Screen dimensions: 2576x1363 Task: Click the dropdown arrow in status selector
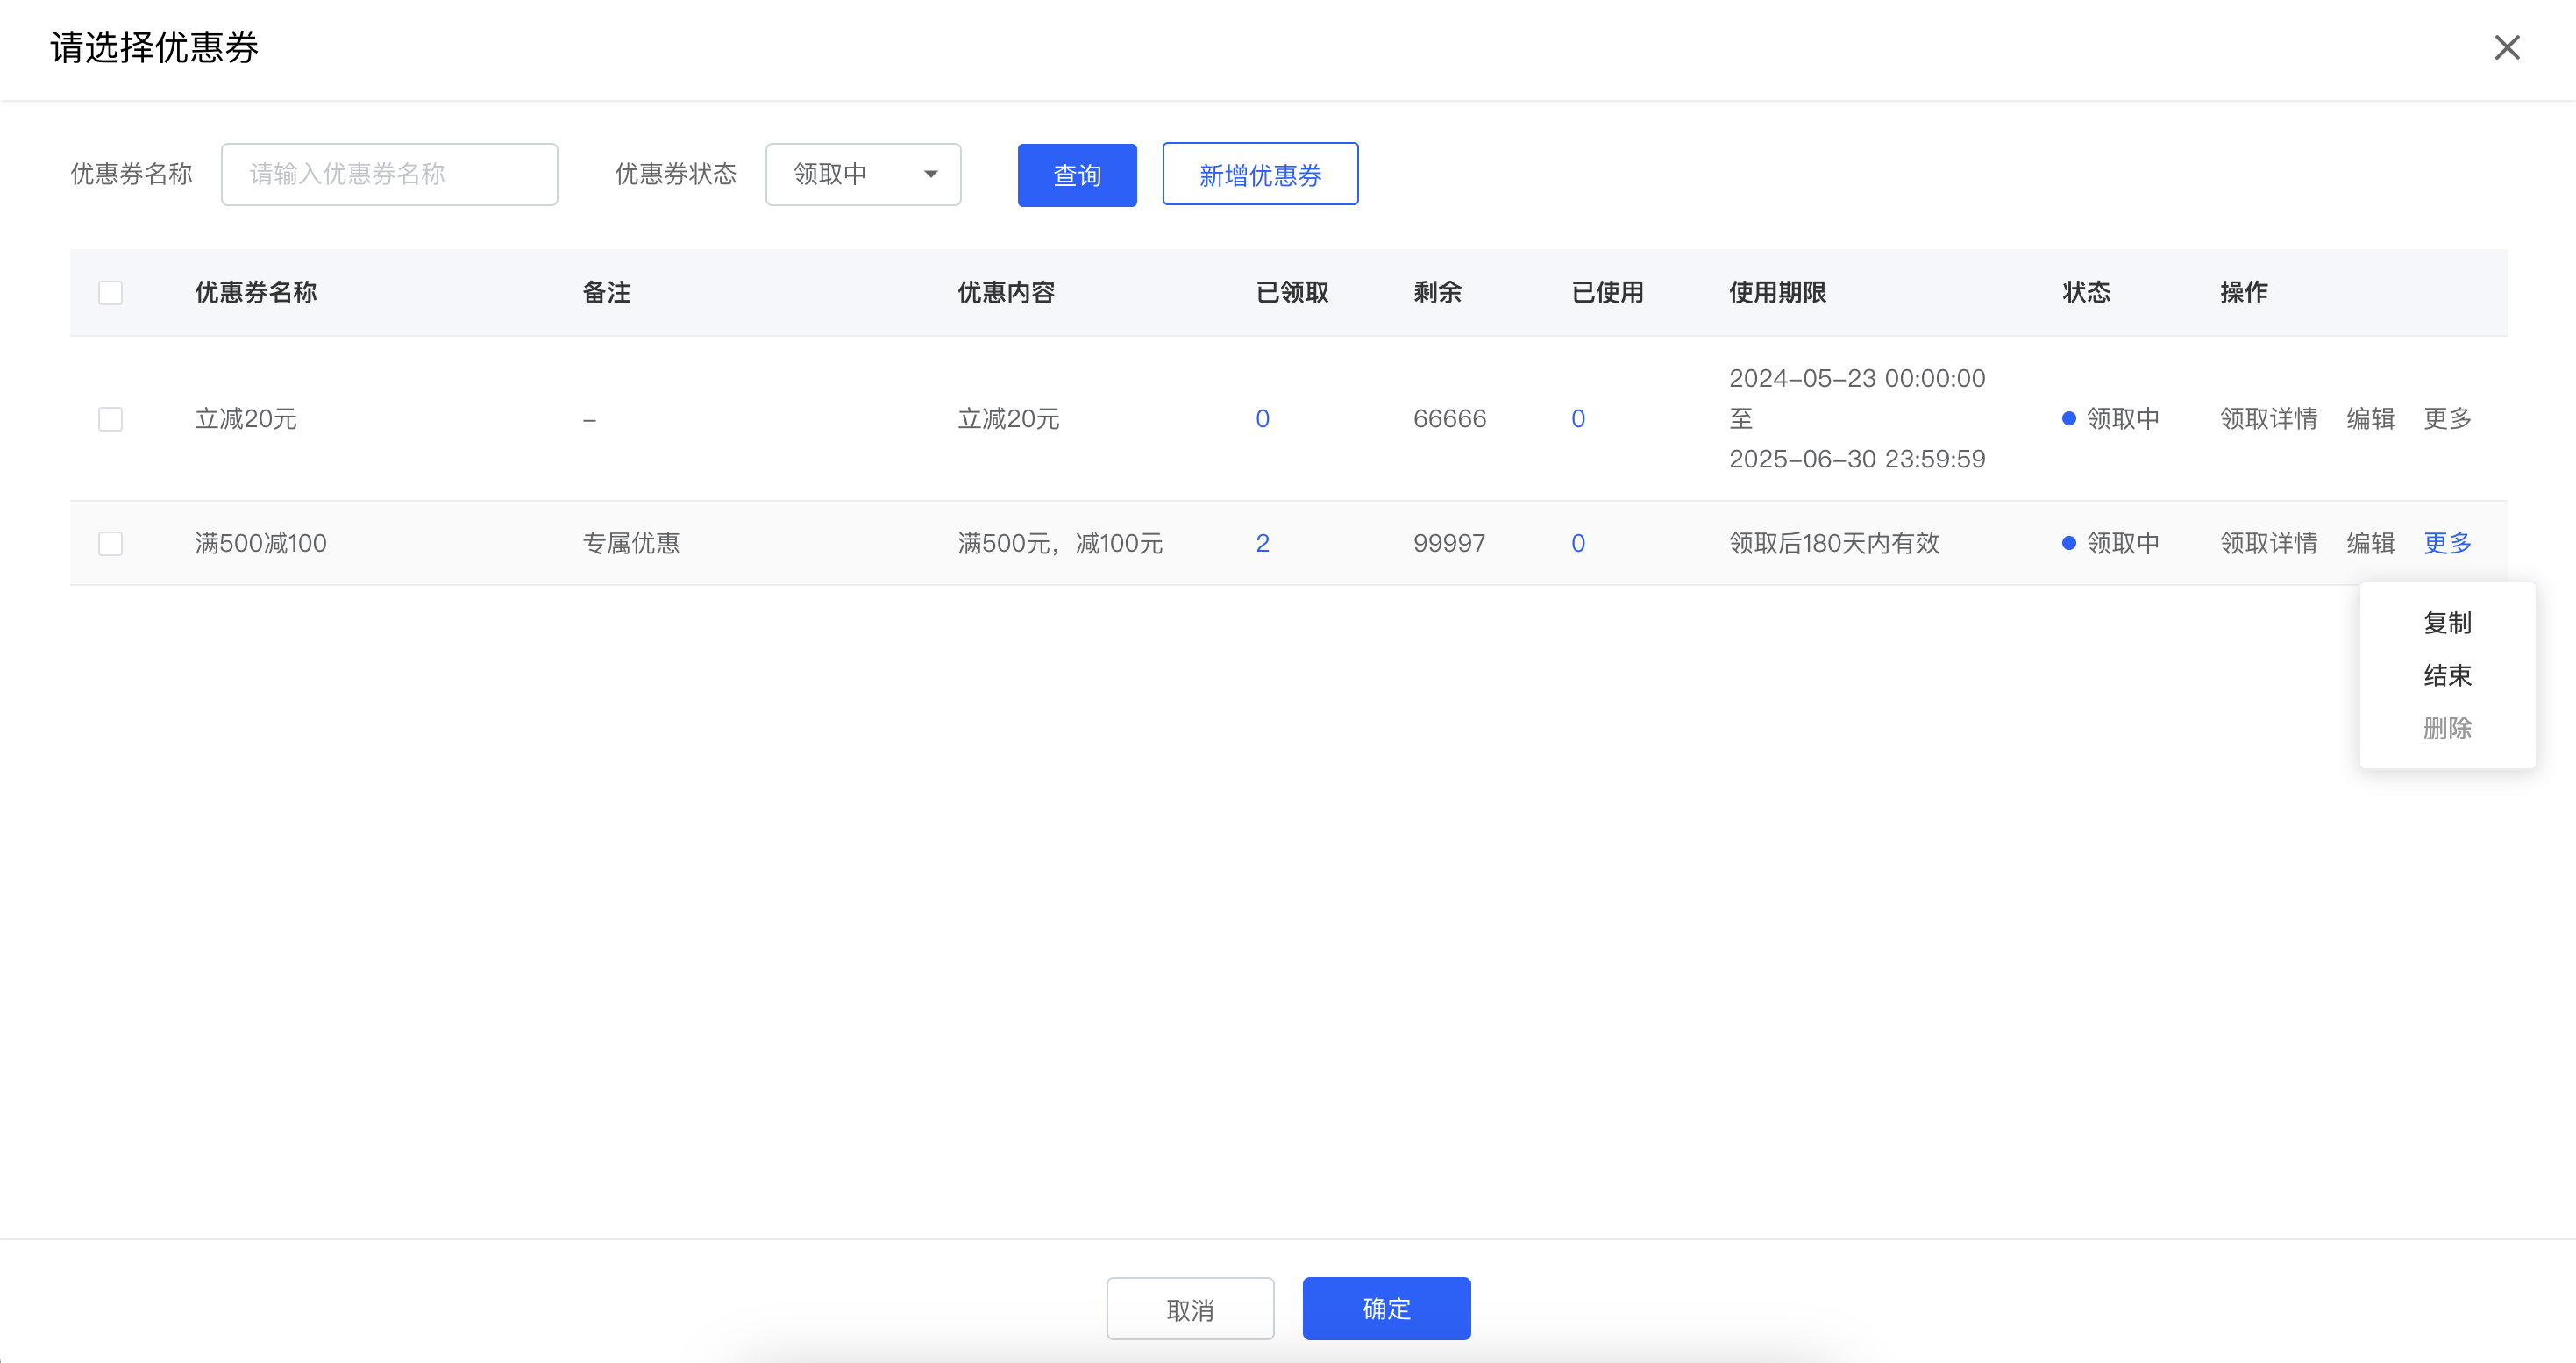point(931,174)
